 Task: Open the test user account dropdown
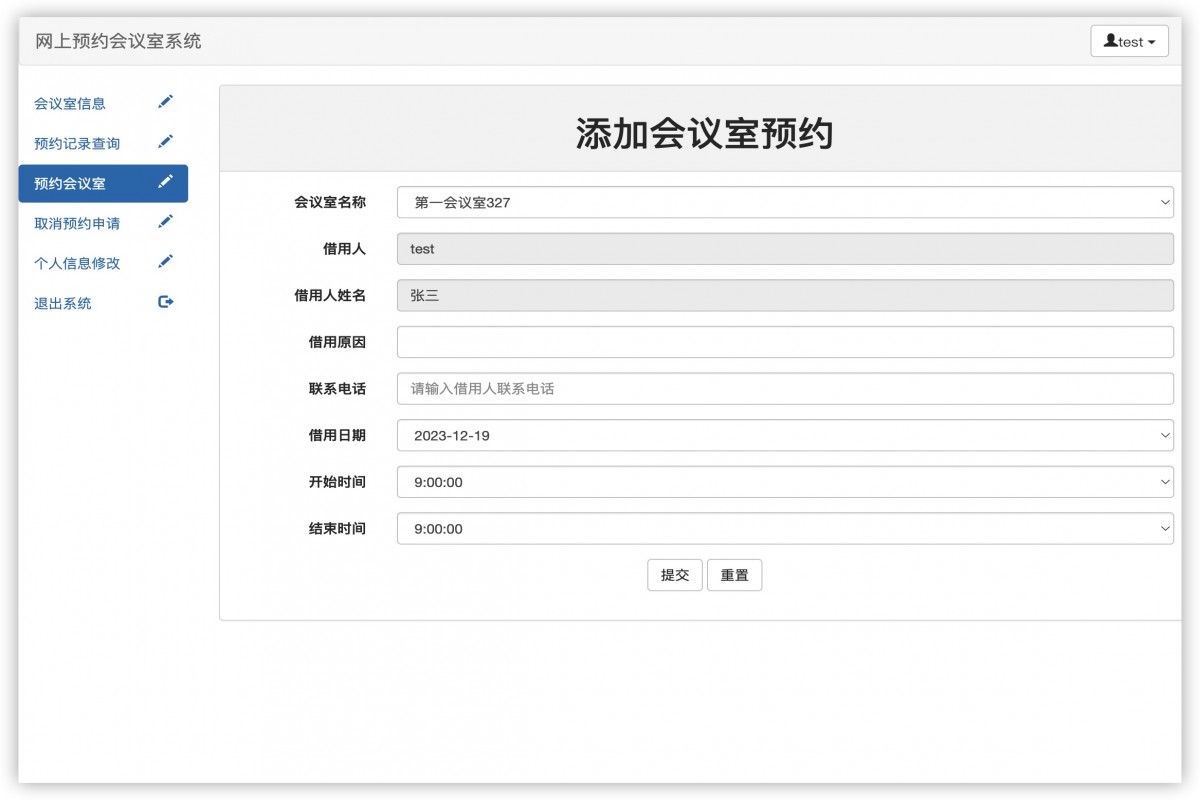tap(1129, 41)
